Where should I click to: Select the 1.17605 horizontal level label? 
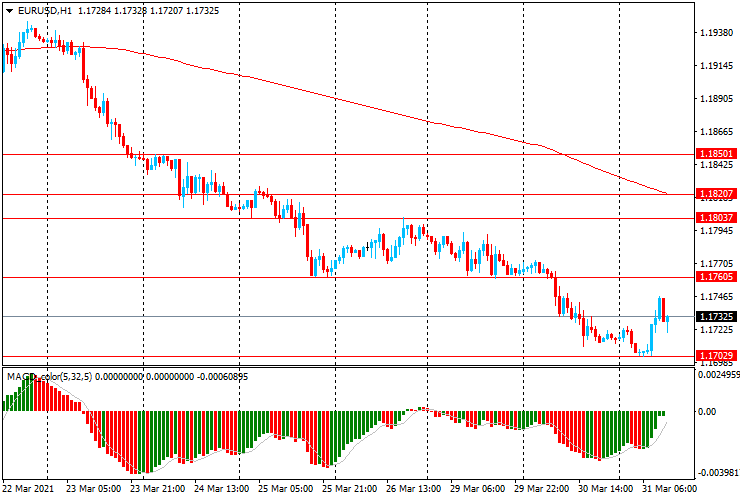tap(716, 277)
